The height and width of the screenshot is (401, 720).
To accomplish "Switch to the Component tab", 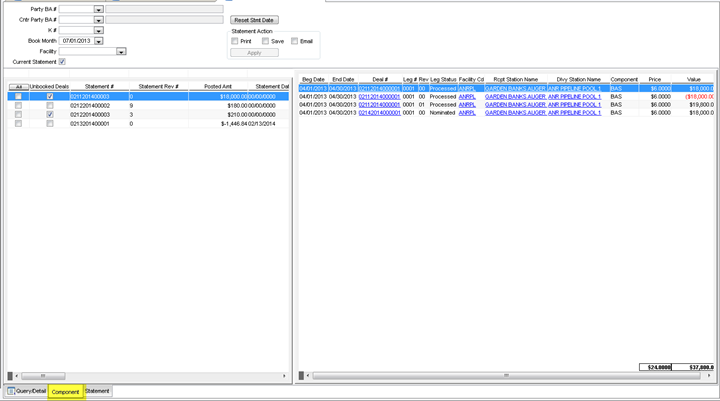I will (x=66, y=391).
